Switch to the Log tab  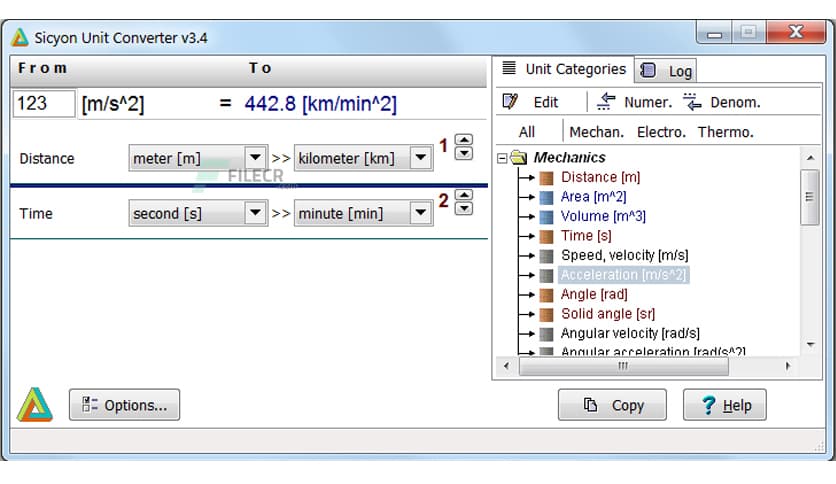(665, 71)
